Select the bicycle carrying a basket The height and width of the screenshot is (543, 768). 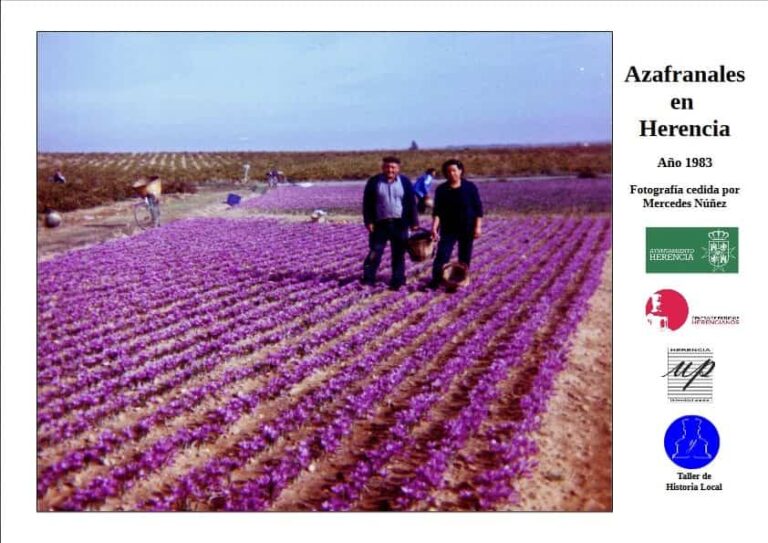pyautogui.click(x=147, y=202)
